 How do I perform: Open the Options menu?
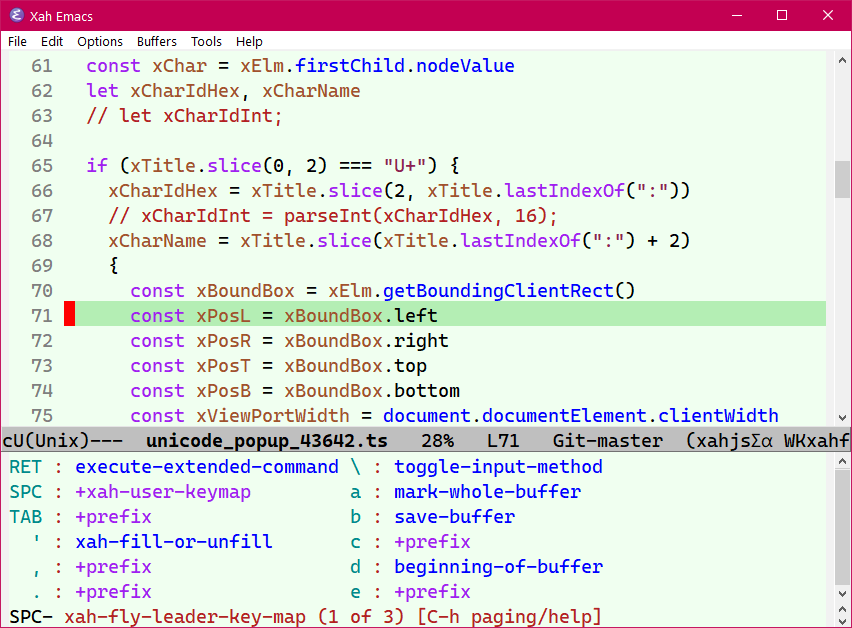click(x=100, y=41)
